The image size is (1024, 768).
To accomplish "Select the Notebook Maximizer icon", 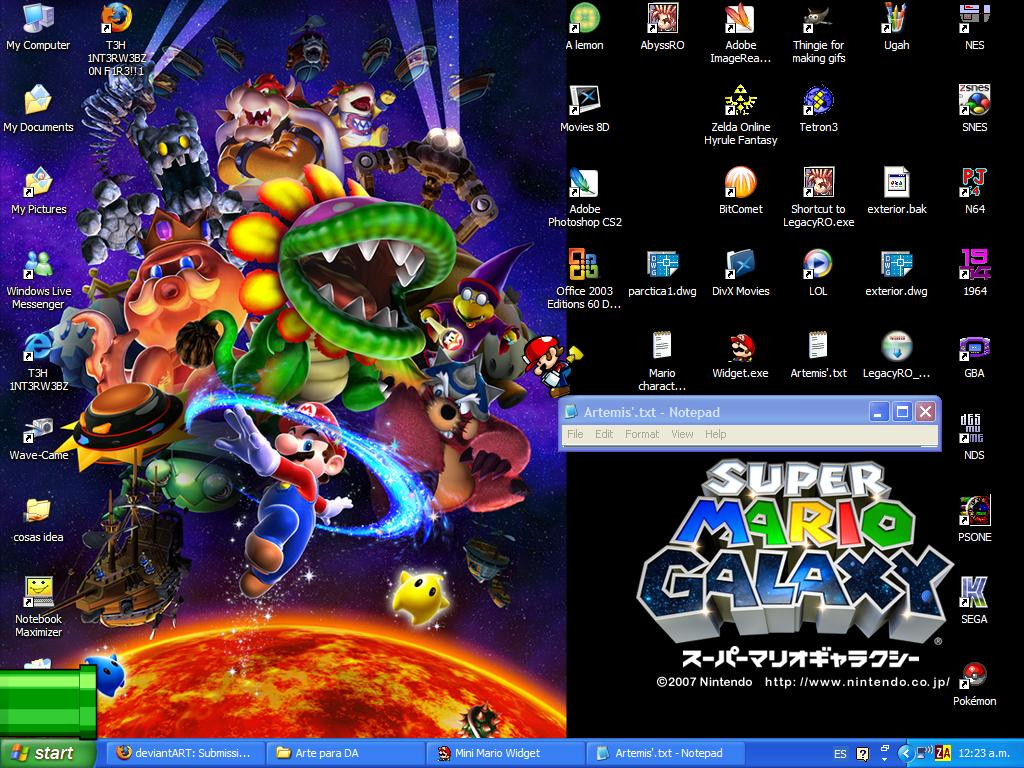I will point(38,592).
